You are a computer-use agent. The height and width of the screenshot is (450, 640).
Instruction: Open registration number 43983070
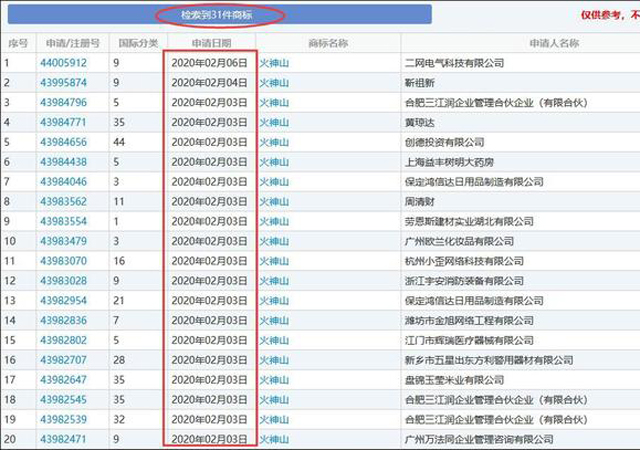pos(63,261)
